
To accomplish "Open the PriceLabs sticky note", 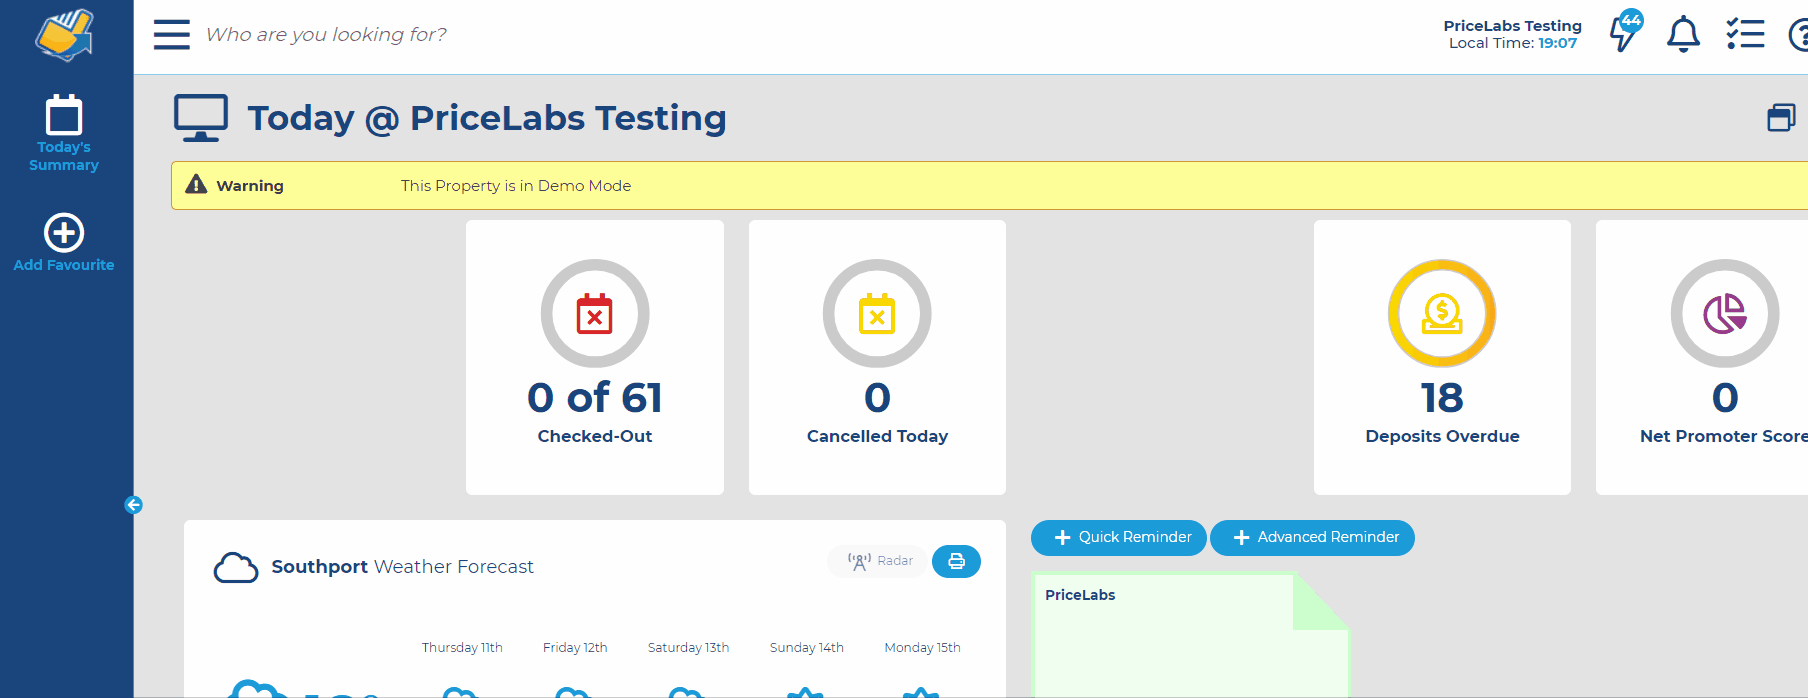I will (1190, 634).
